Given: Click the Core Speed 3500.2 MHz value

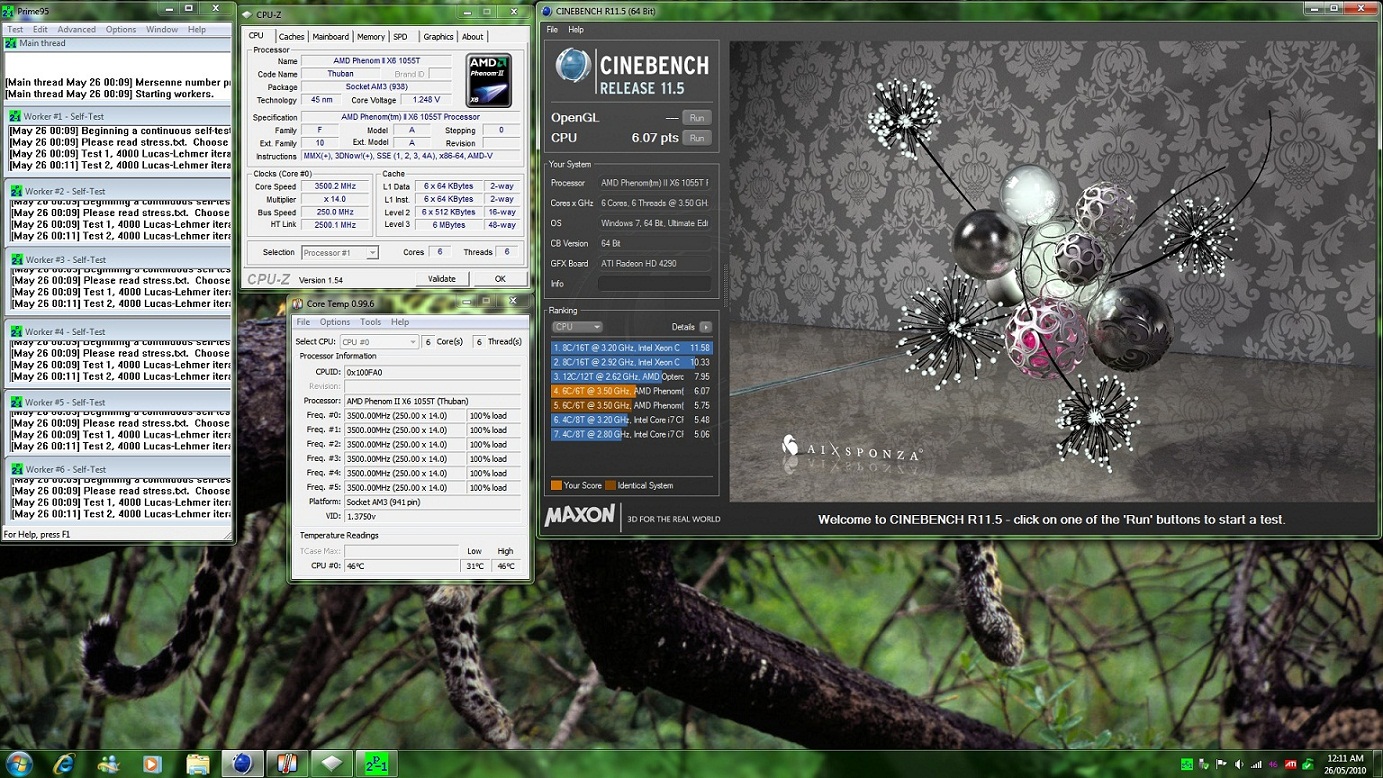Looking at the screenshot, I should pyautogui.click(x=334, y=187).
